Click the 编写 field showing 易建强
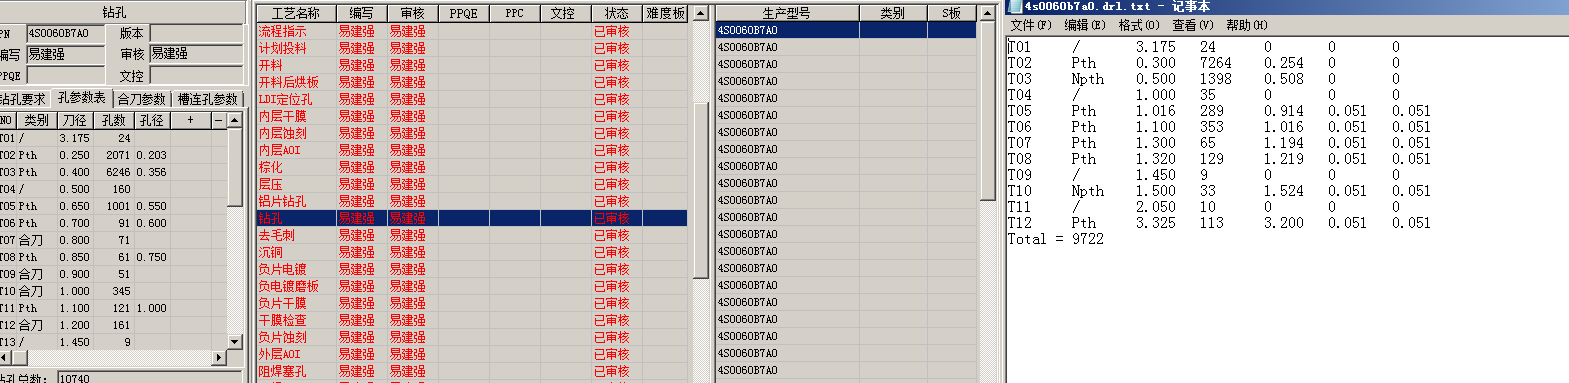Viewport: 1569px width, 383px height. (x=65, y=54)
